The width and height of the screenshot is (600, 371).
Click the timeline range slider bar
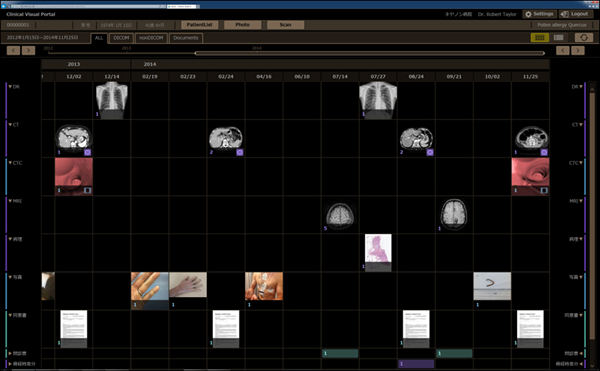coord(370,53)
